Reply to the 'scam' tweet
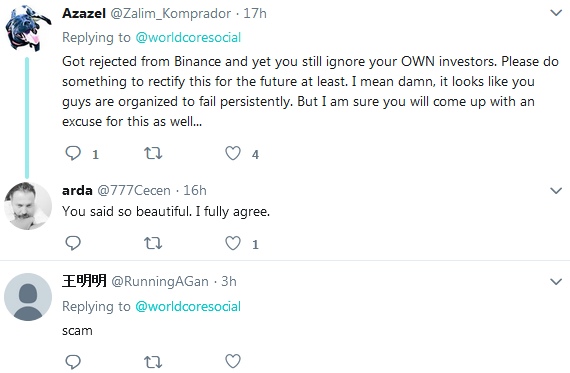This screenshot has height=373, width=570. pos(73,361)
